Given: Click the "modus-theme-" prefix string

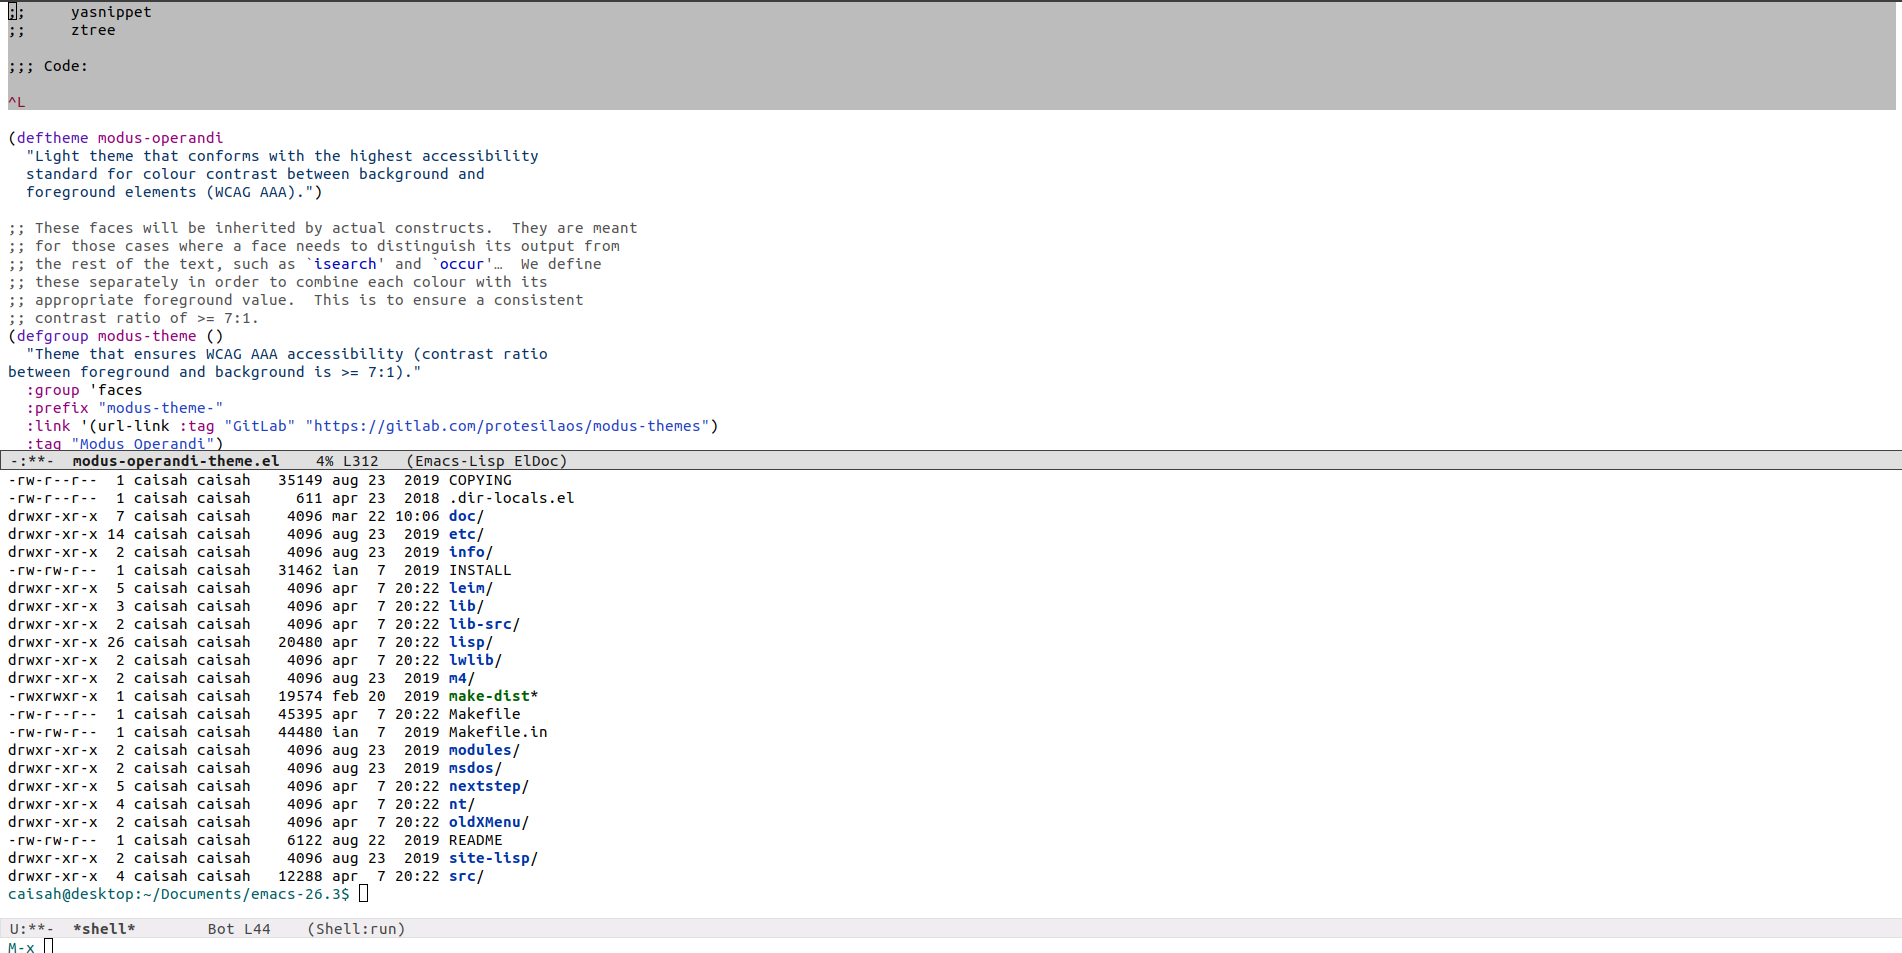Looking at the screenshot, I should 160,408.
